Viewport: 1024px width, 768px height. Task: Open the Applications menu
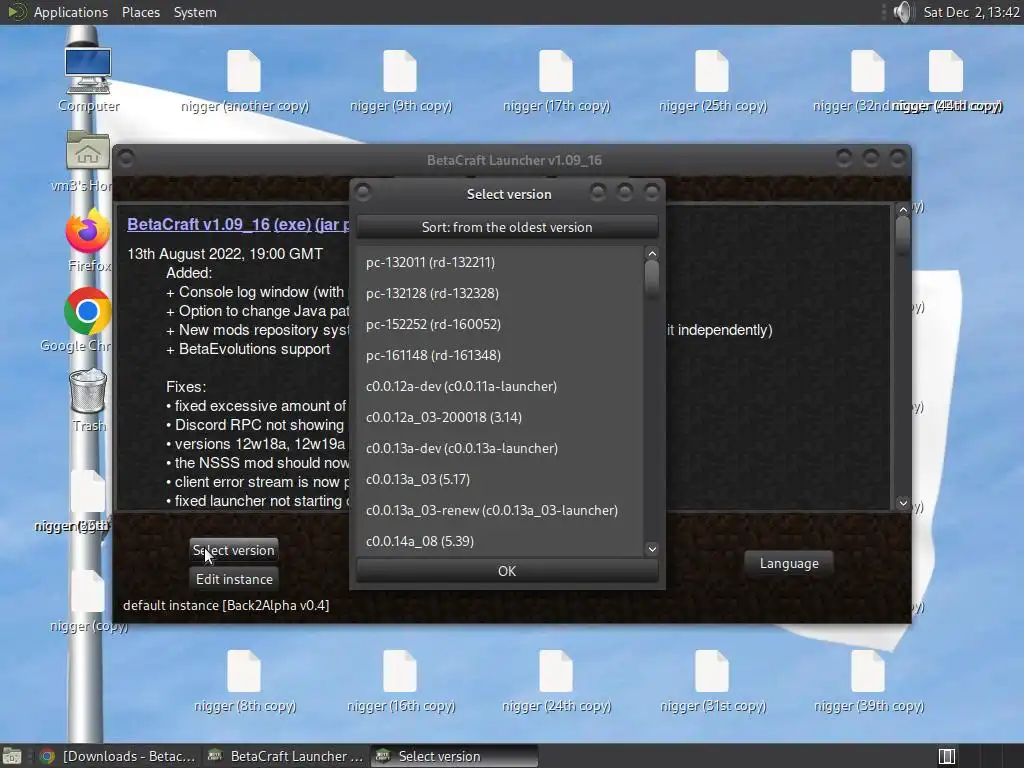(71, 12)
